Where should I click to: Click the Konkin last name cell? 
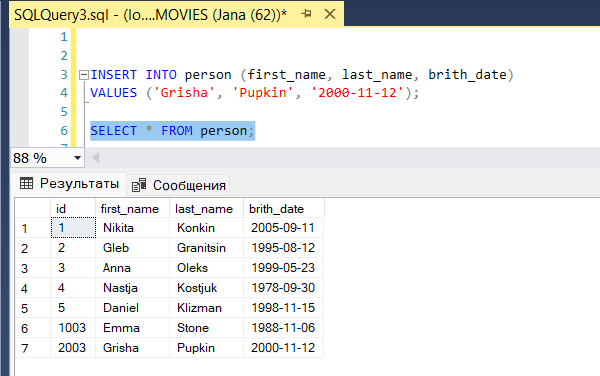tap(206, 228)
